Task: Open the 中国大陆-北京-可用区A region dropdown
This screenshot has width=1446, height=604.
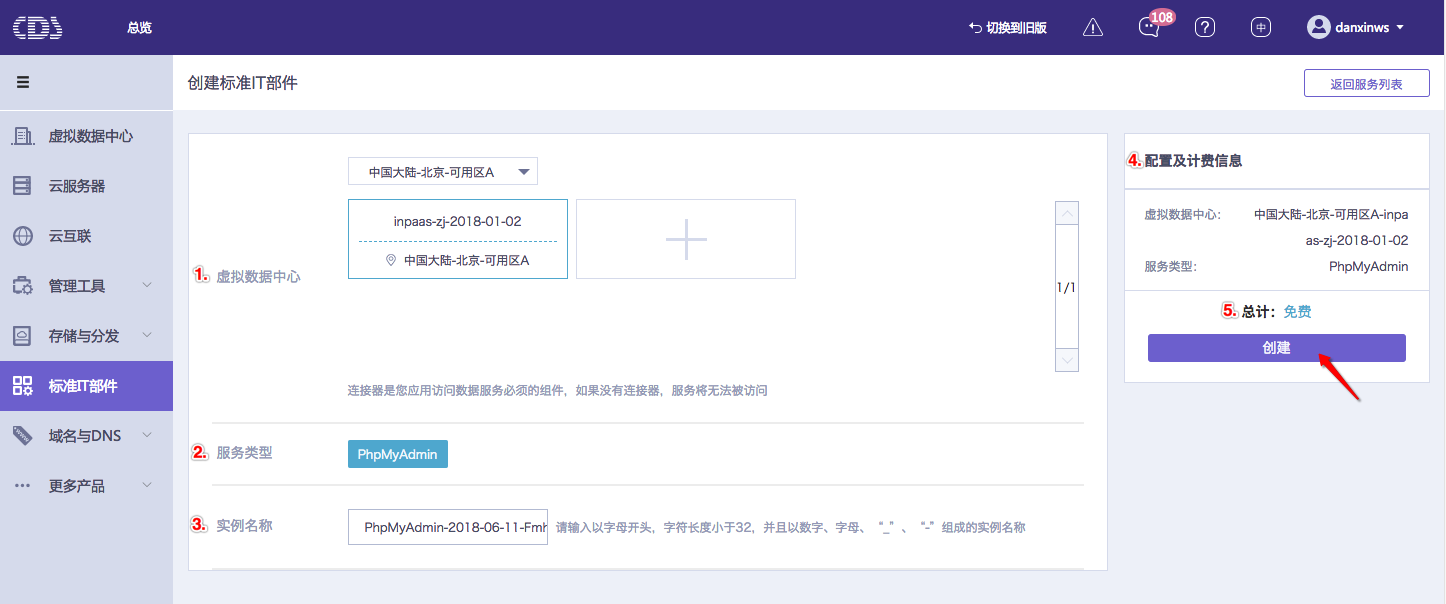Action: pyautogui.click(x=443, y=172)
